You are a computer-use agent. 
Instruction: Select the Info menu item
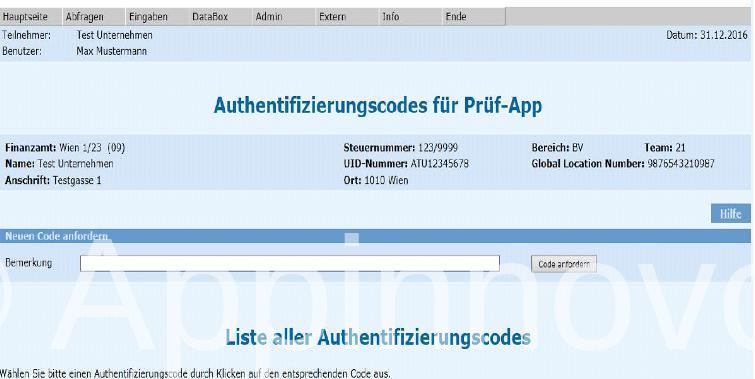click(391, 16)
